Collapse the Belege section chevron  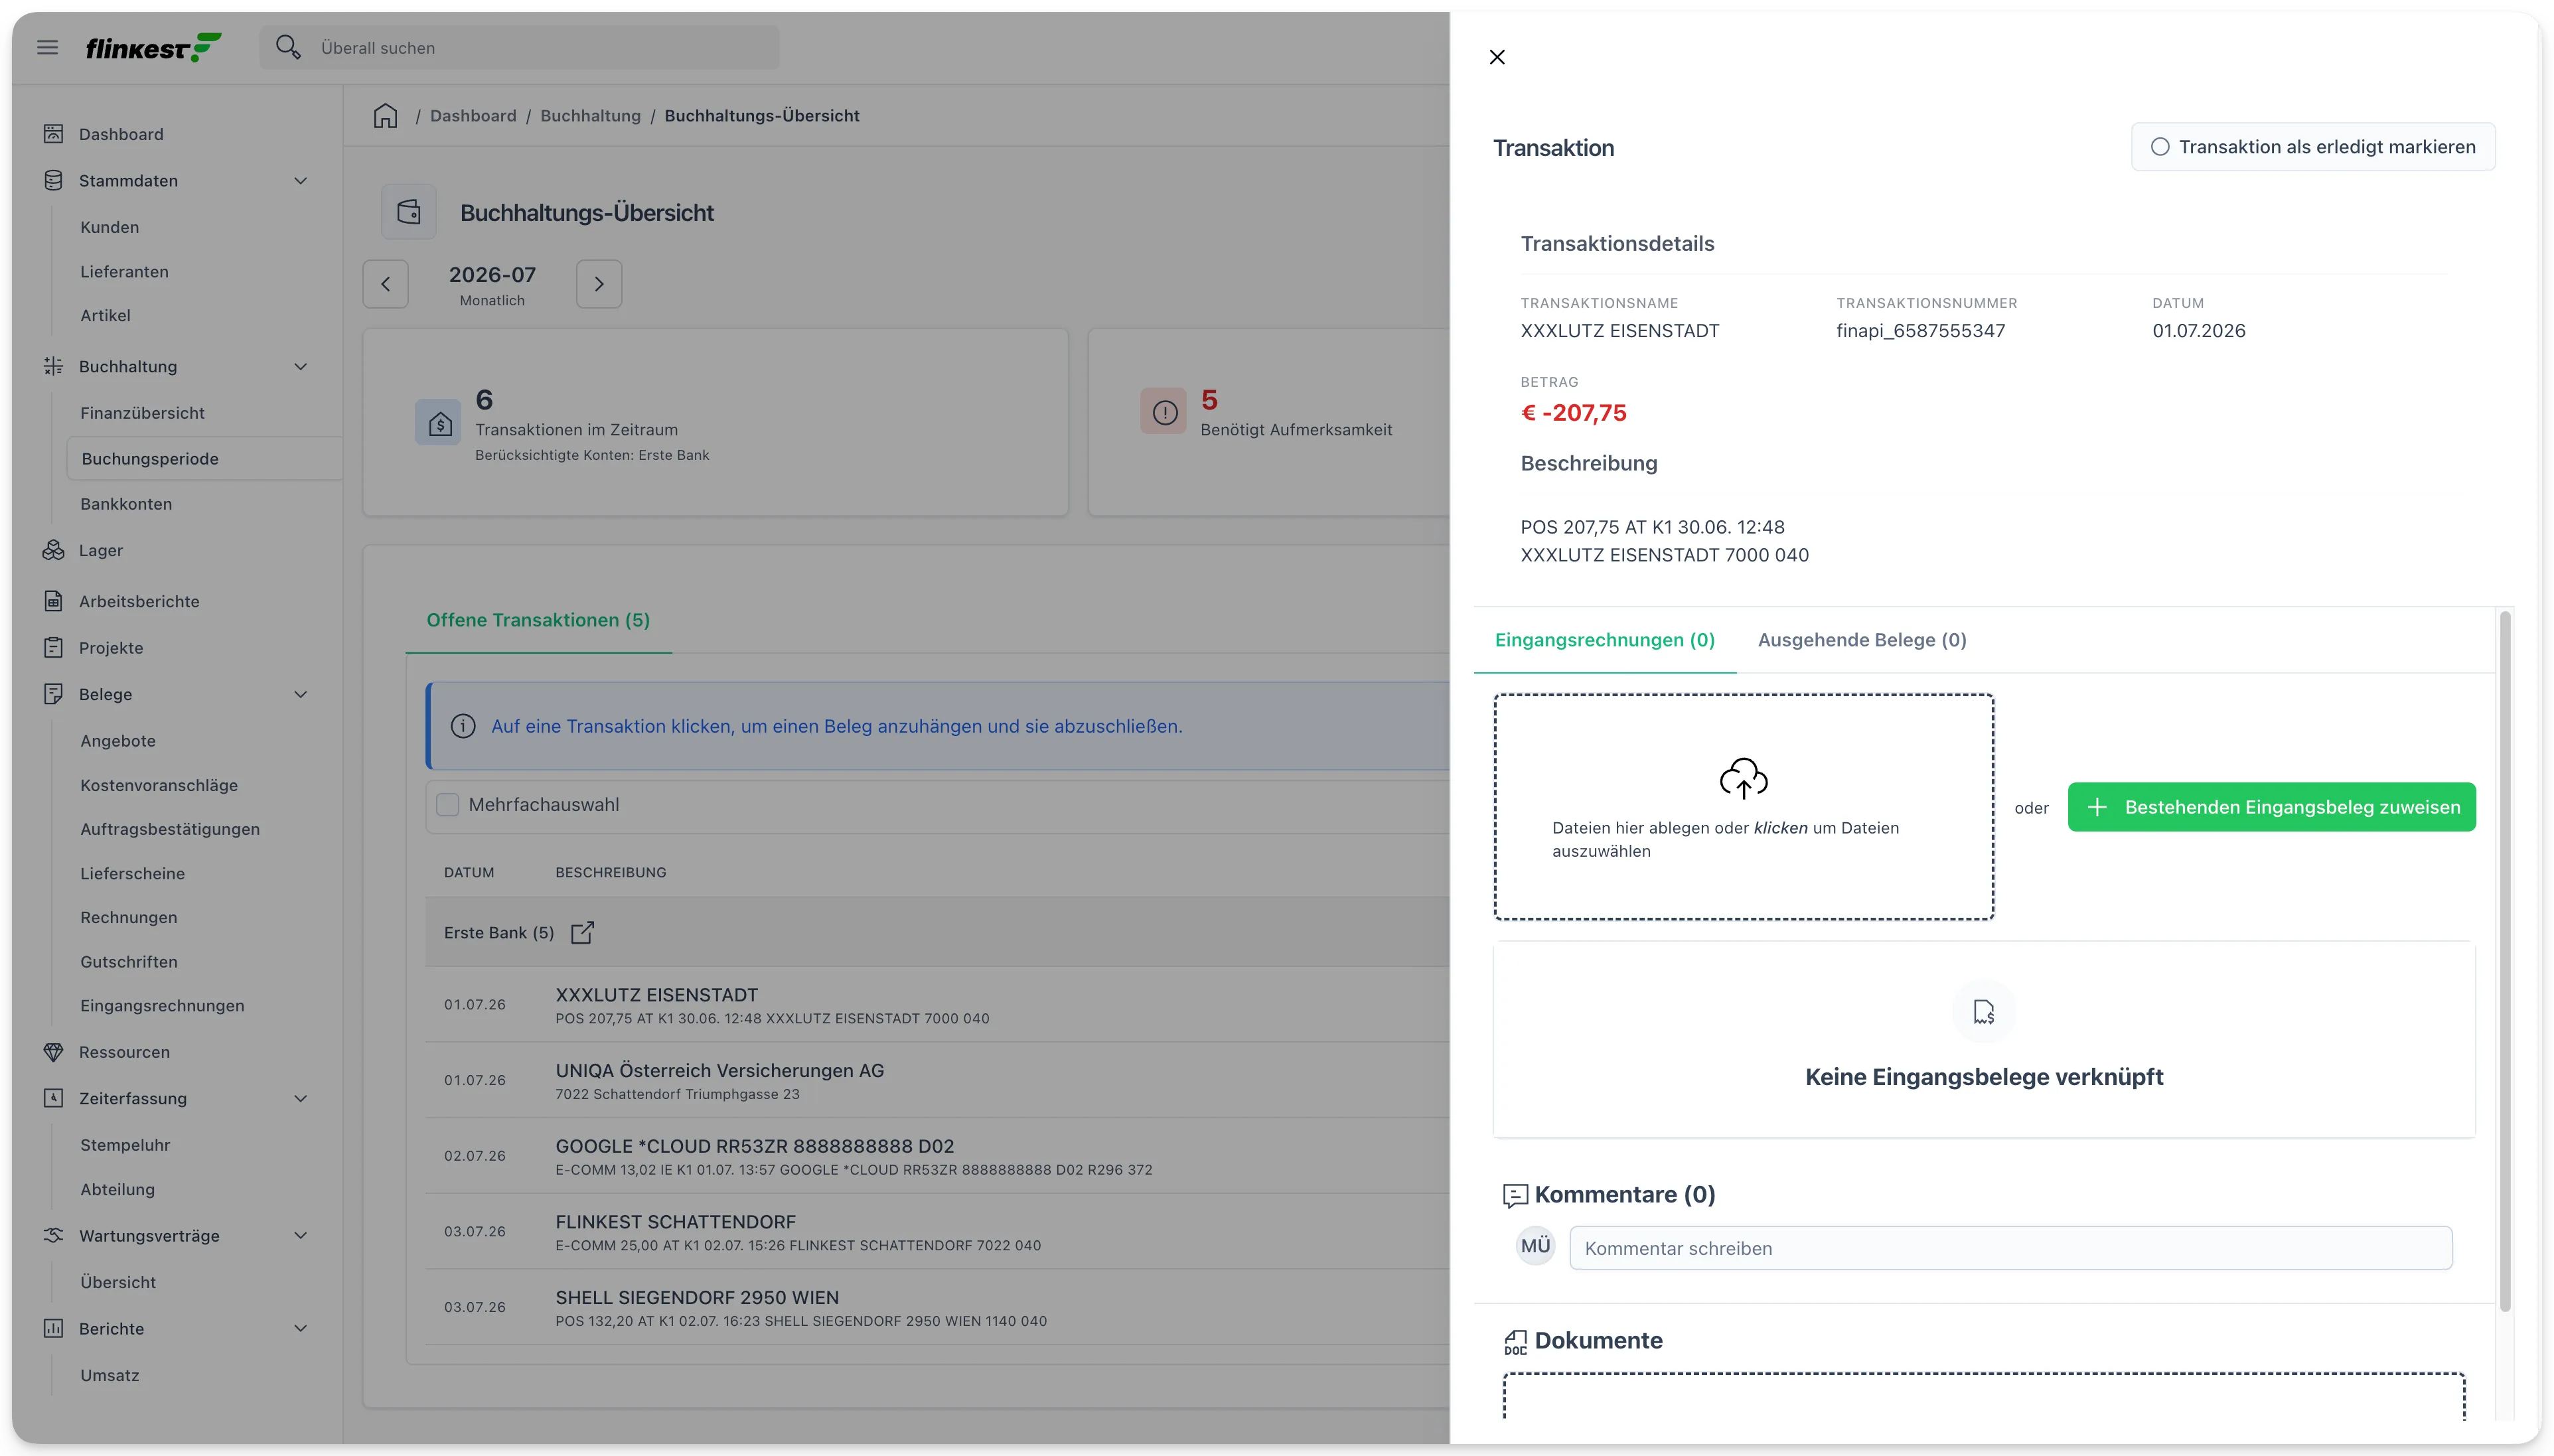(300, 694)
